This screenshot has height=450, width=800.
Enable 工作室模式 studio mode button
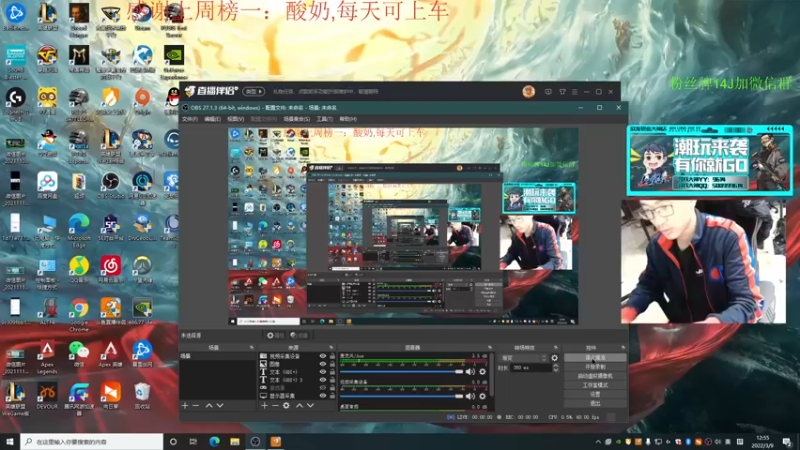tap(595, 385)
